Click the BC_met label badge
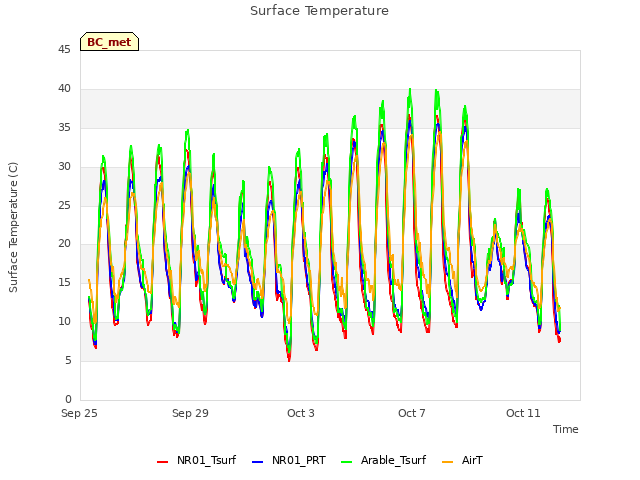 coord(109,42)
